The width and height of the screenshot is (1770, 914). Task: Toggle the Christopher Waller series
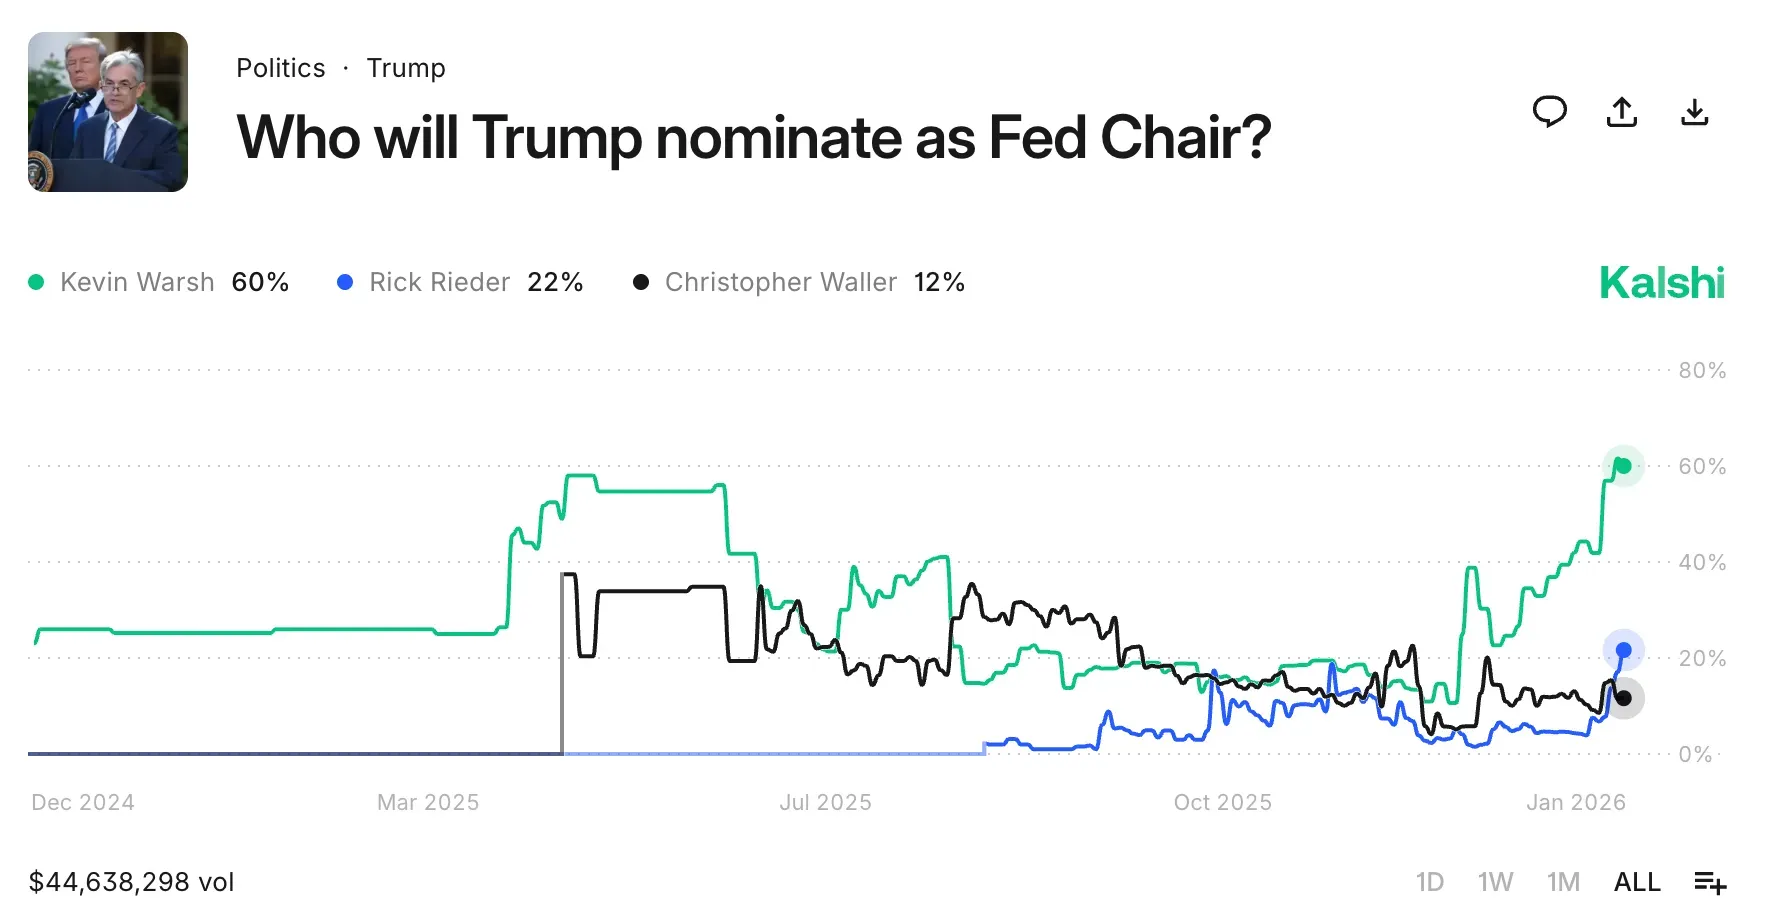coord(781,282)
